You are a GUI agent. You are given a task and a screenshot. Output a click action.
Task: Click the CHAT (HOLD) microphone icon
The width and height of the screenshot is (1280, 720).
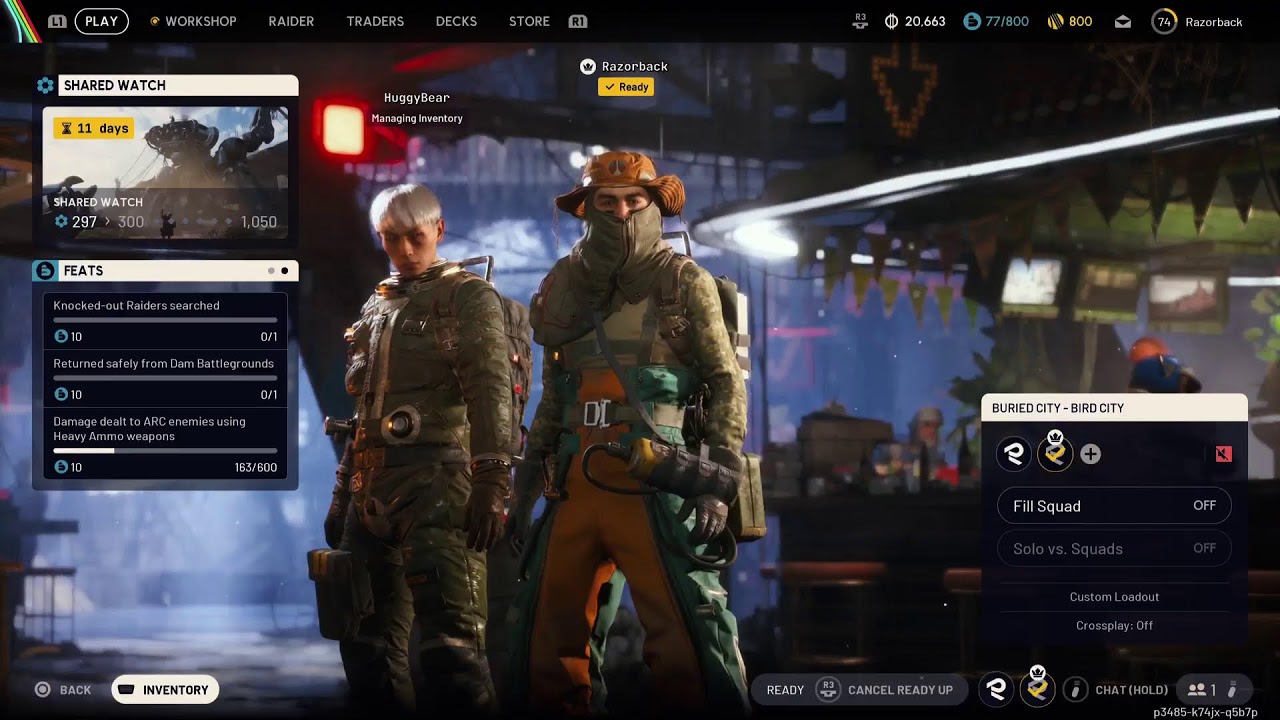1075,689
